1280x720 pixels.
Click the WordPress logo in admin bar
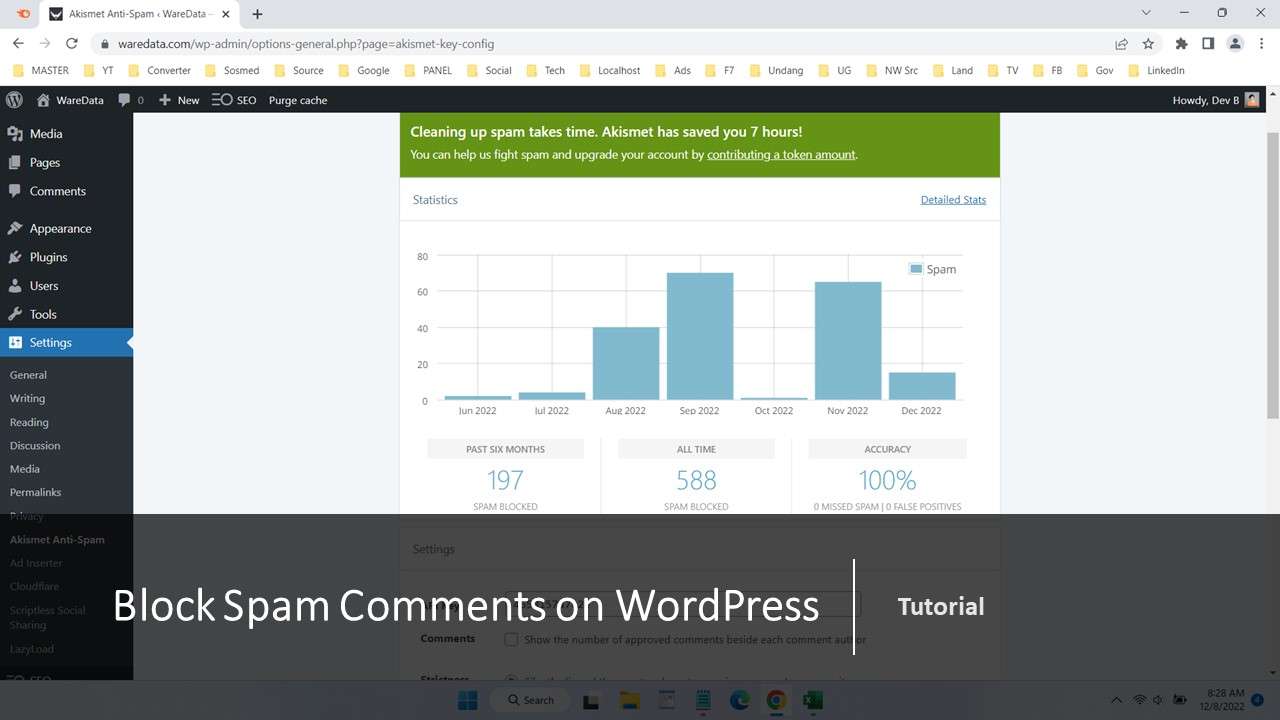14,100
